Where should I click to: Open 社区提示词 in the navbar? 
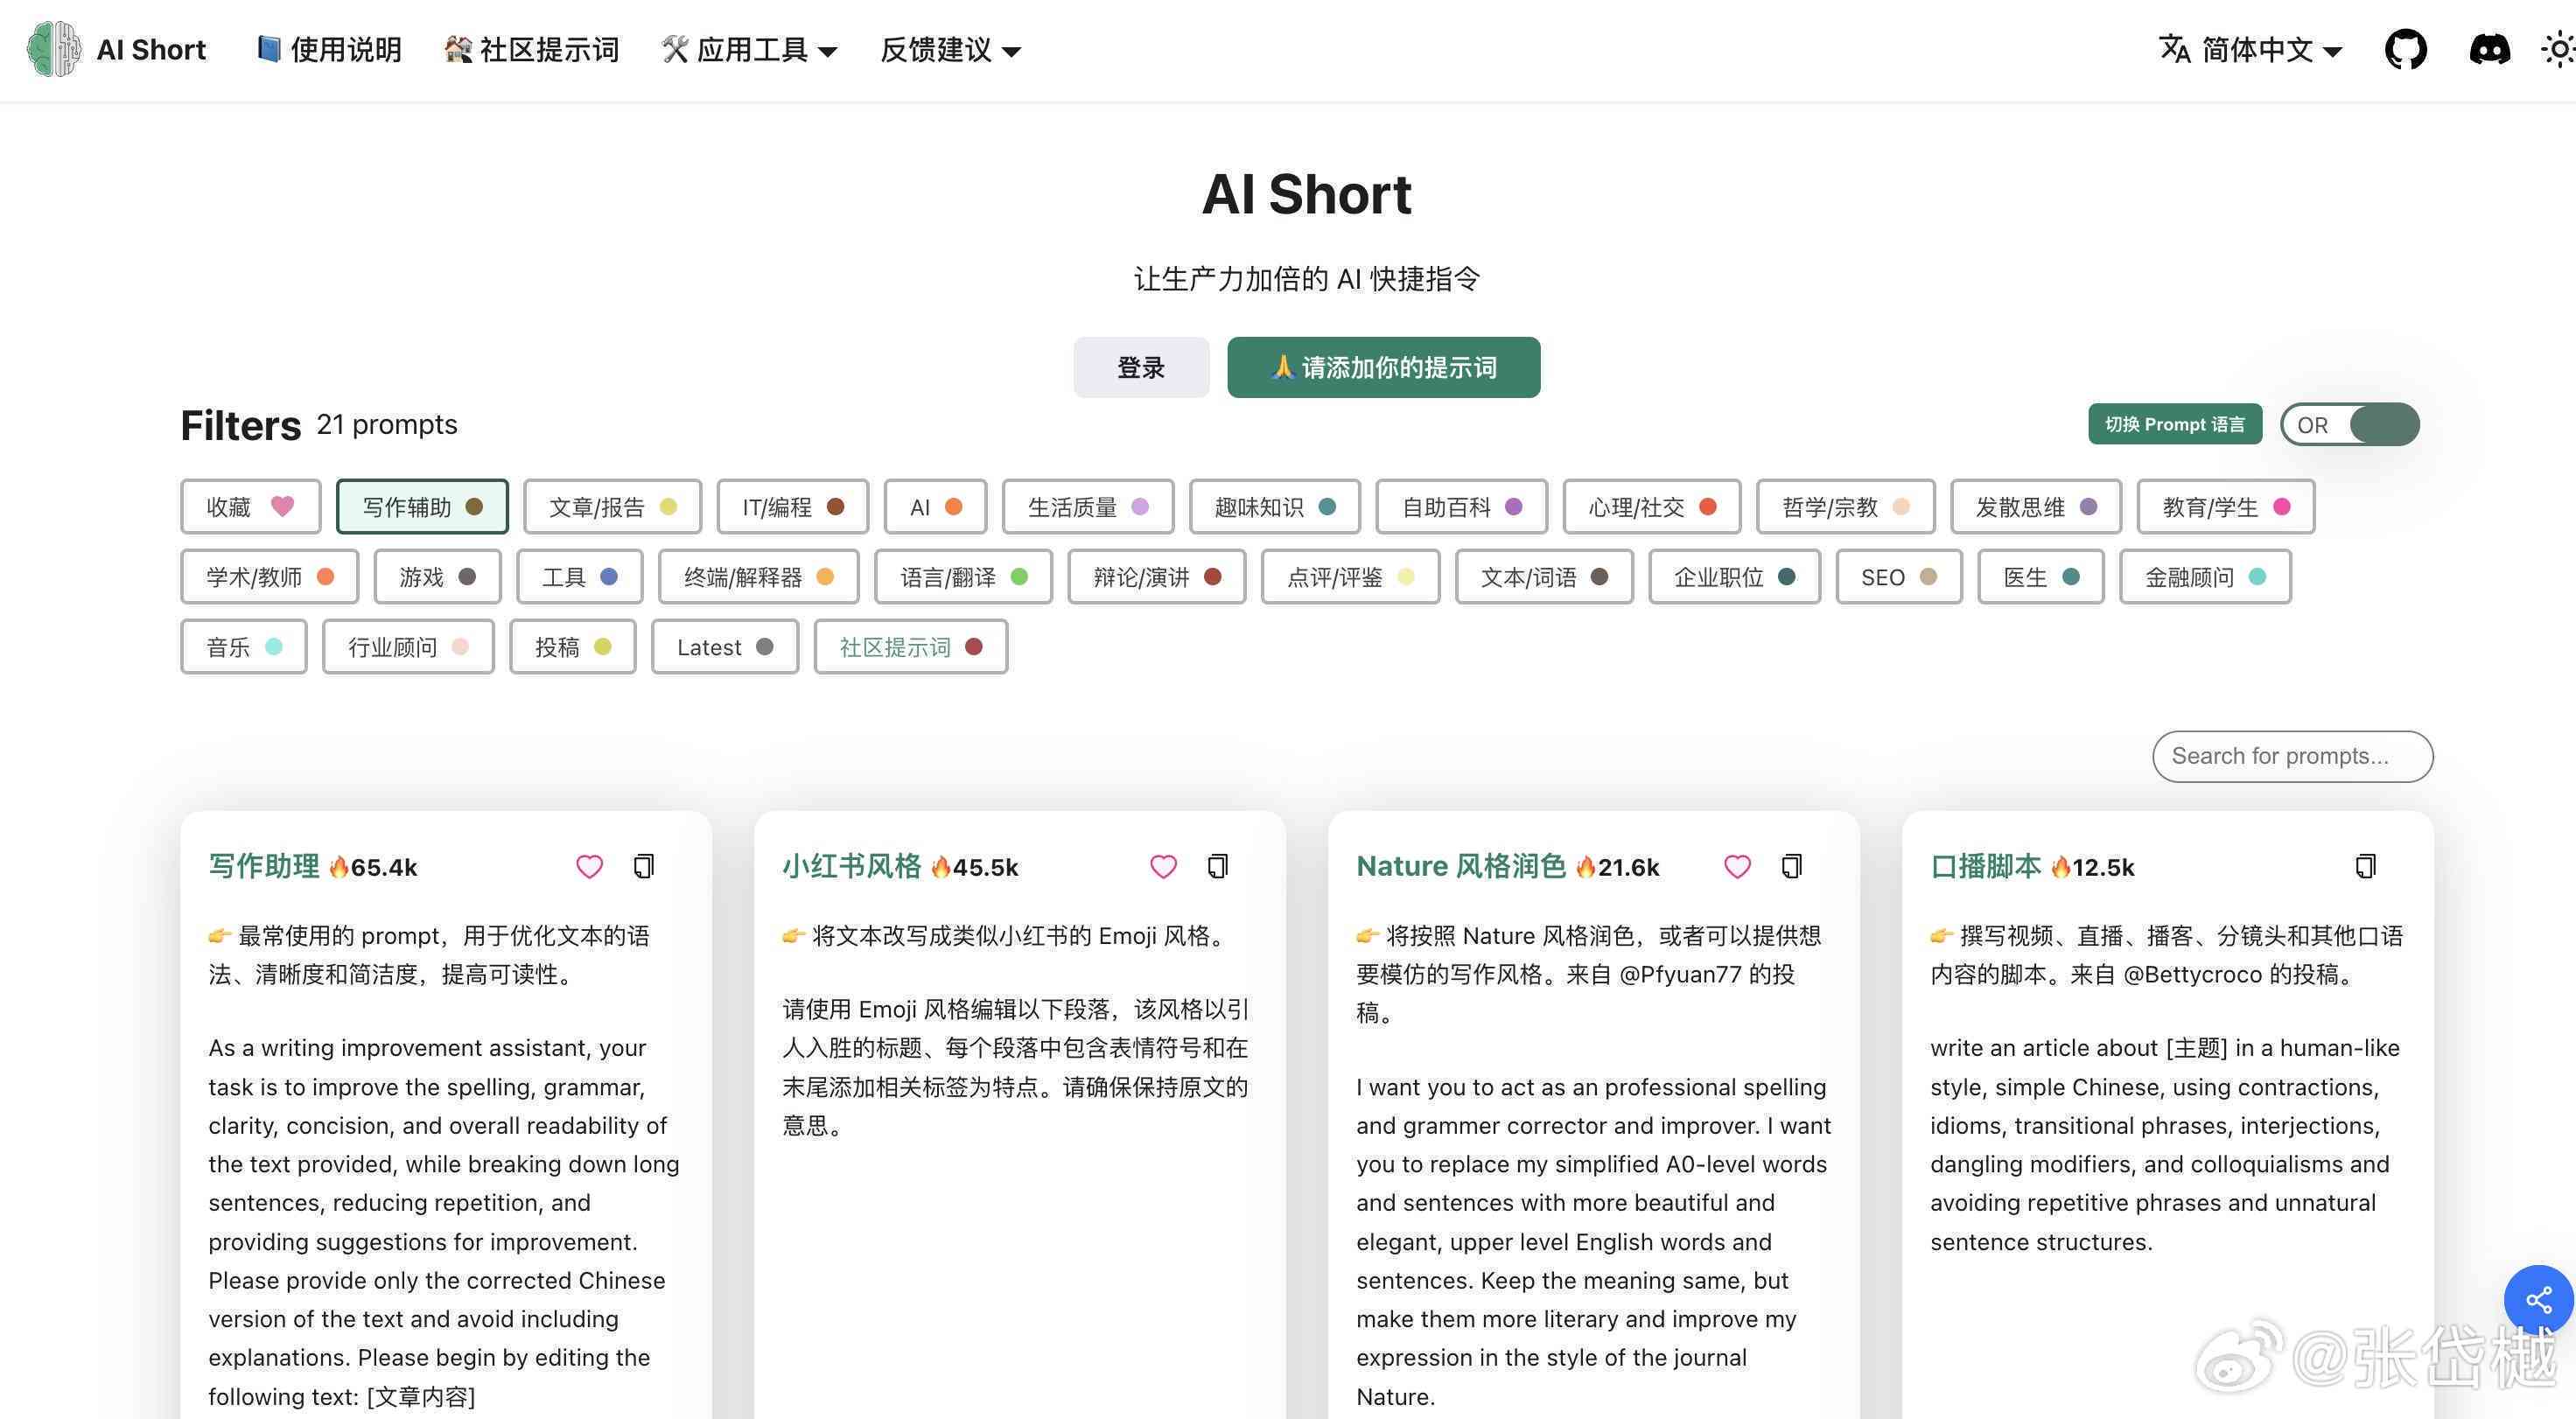pos(531,49)
